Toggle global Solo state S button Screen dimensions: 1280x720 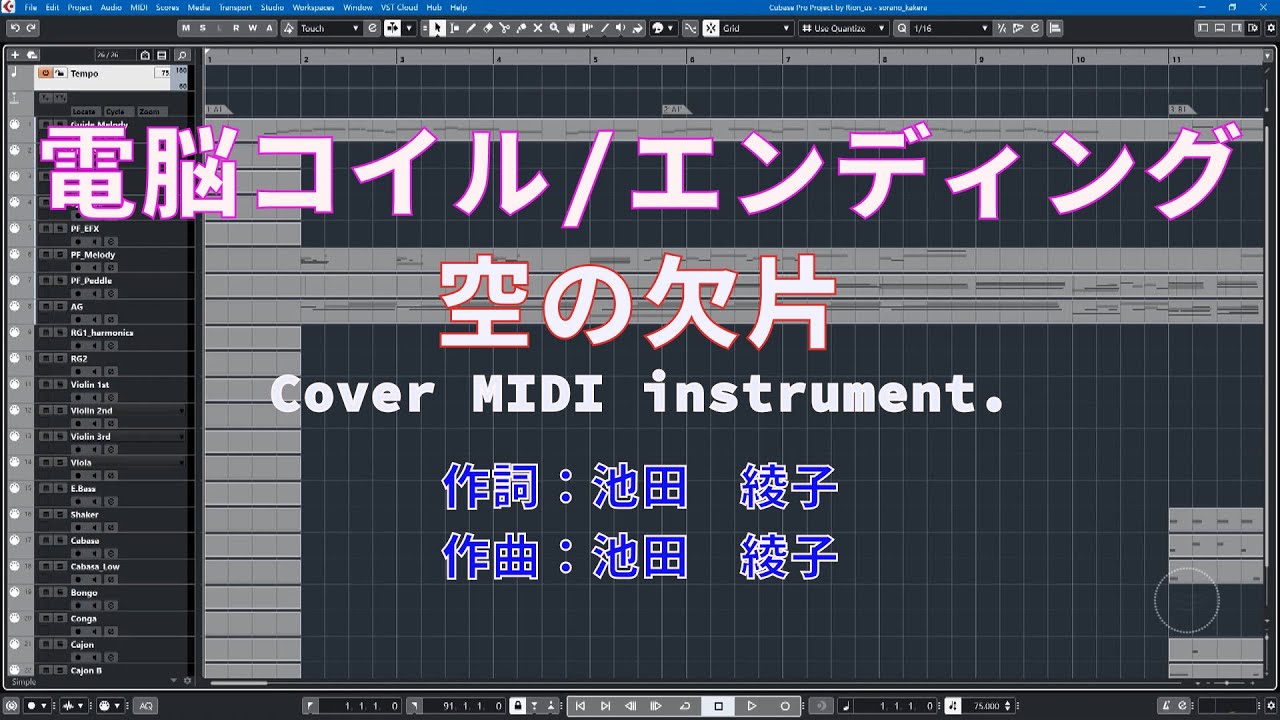[x=202, y=28]
